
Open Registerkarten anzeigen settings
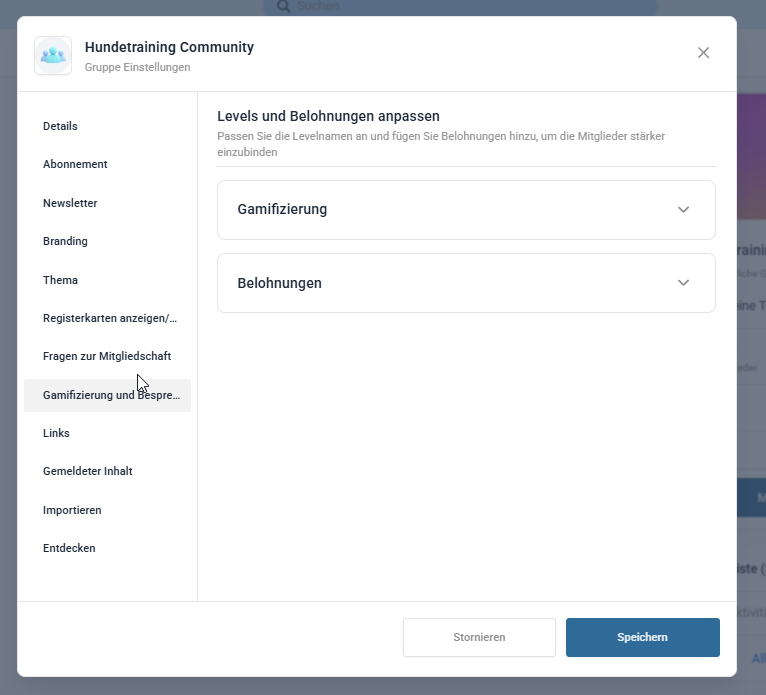[x=109, y=318]
